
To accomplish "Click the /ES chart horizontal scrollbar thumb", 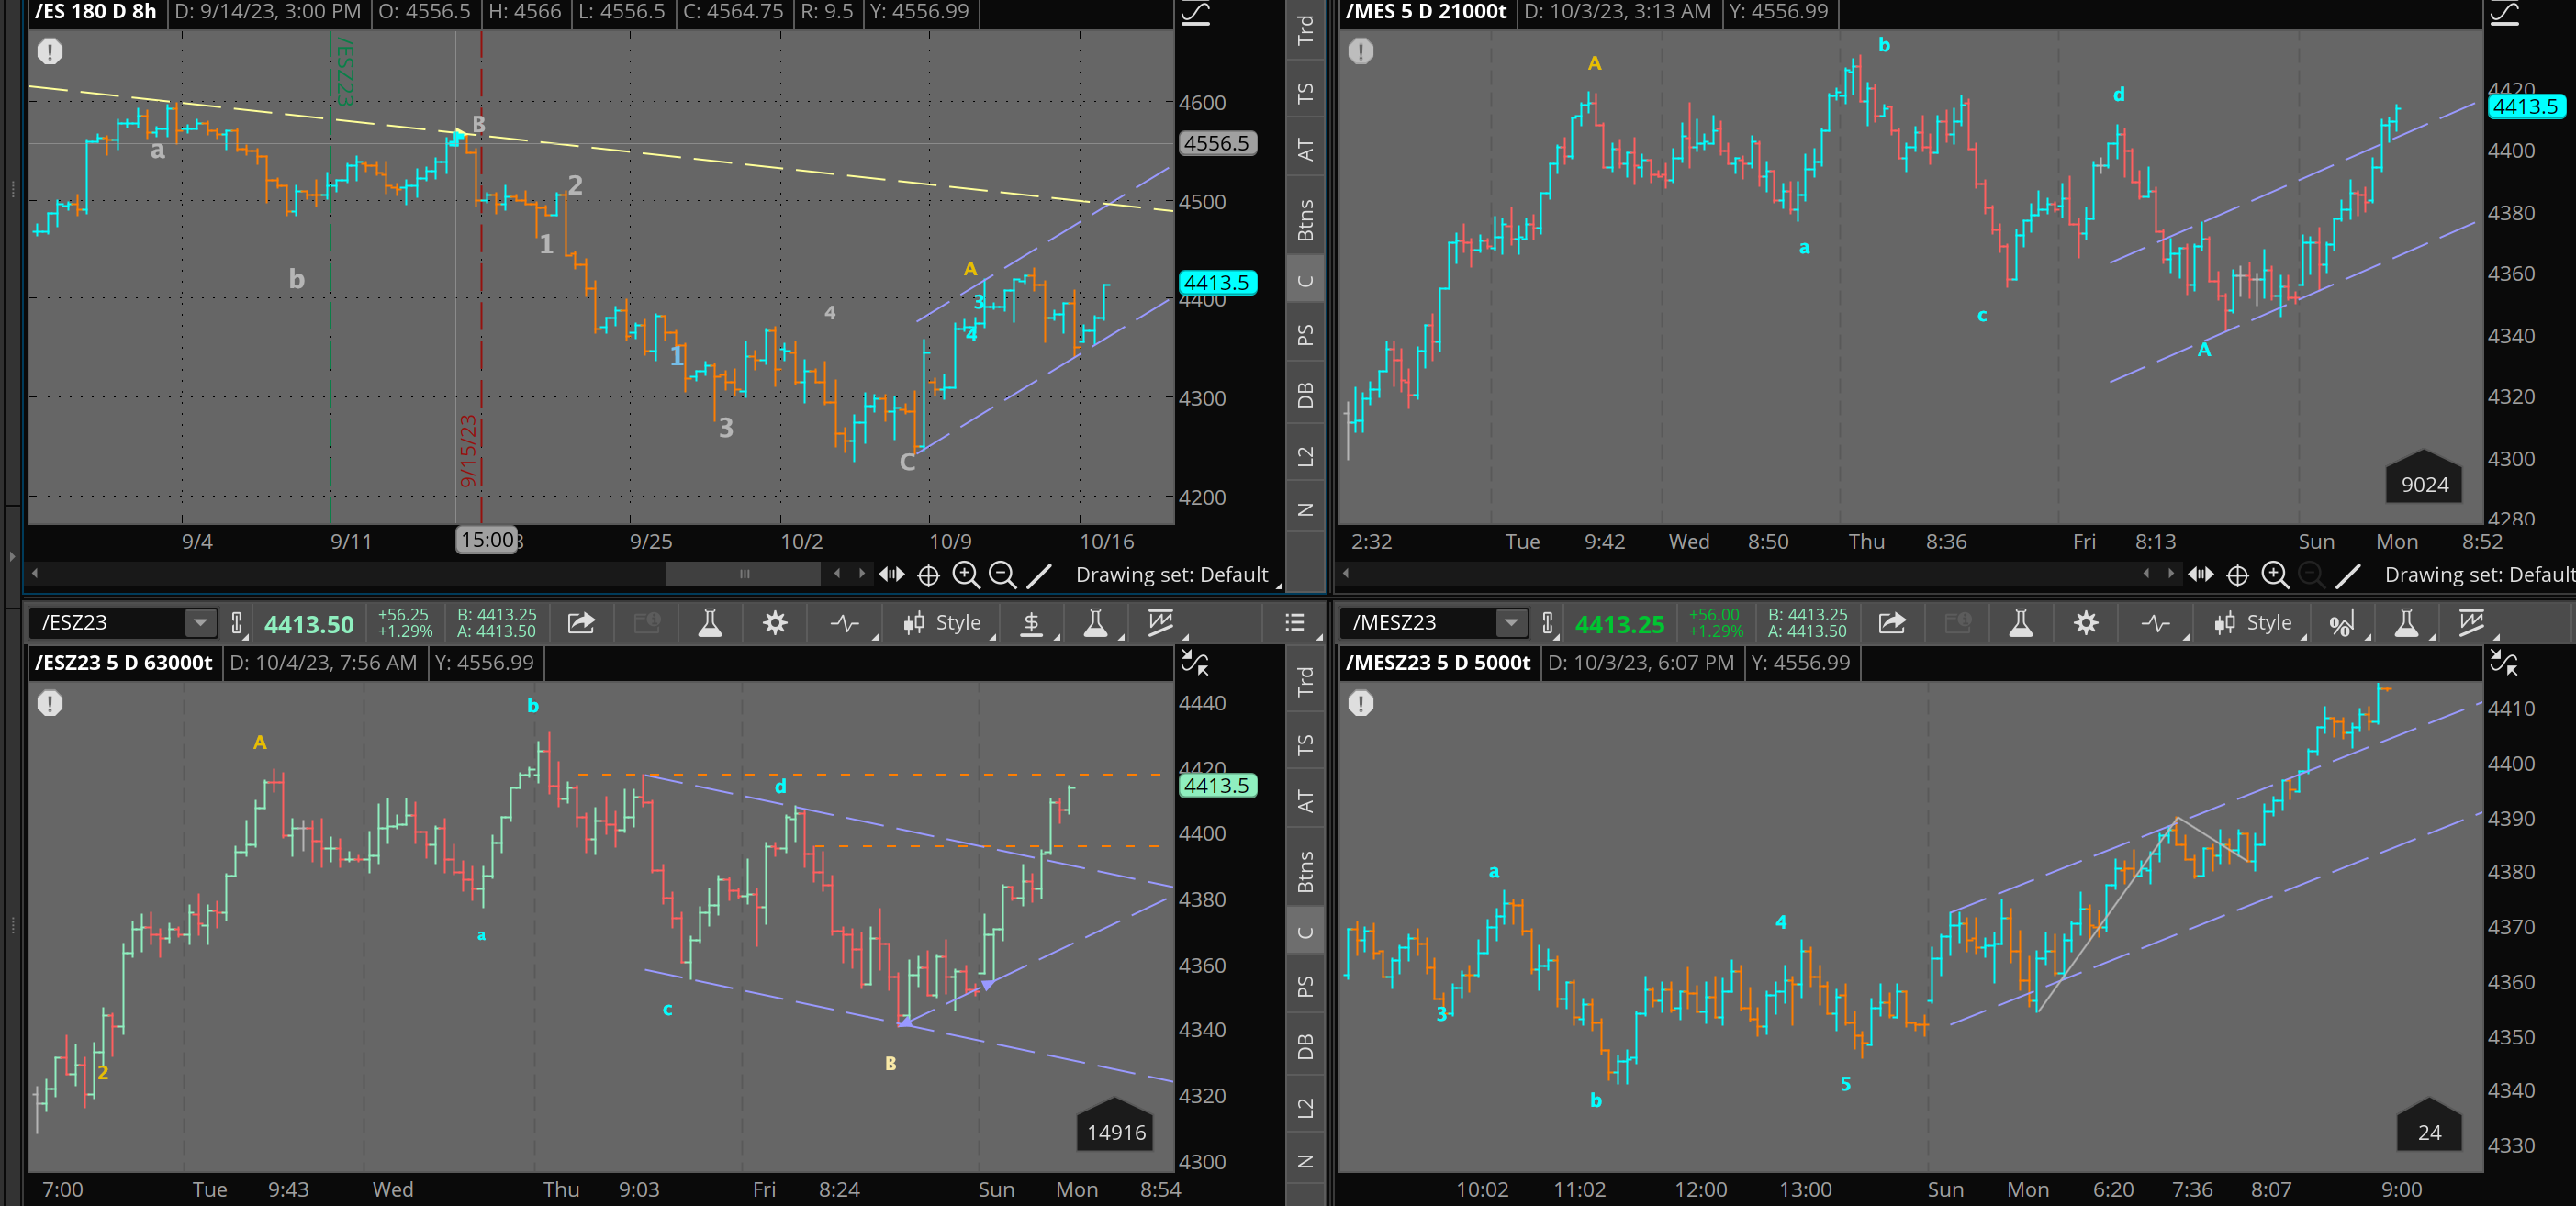I will (x=743, y=574).
